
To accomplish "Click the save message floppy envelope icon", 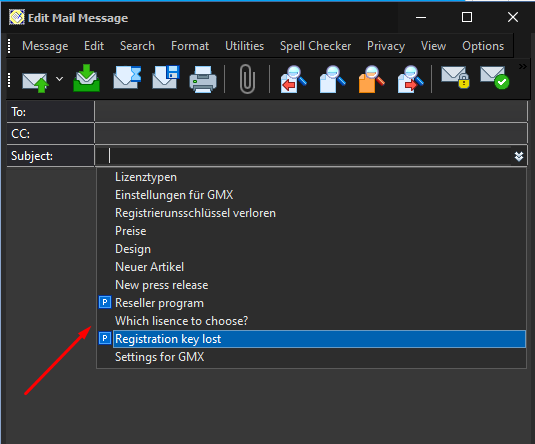I will coord(165,78).
